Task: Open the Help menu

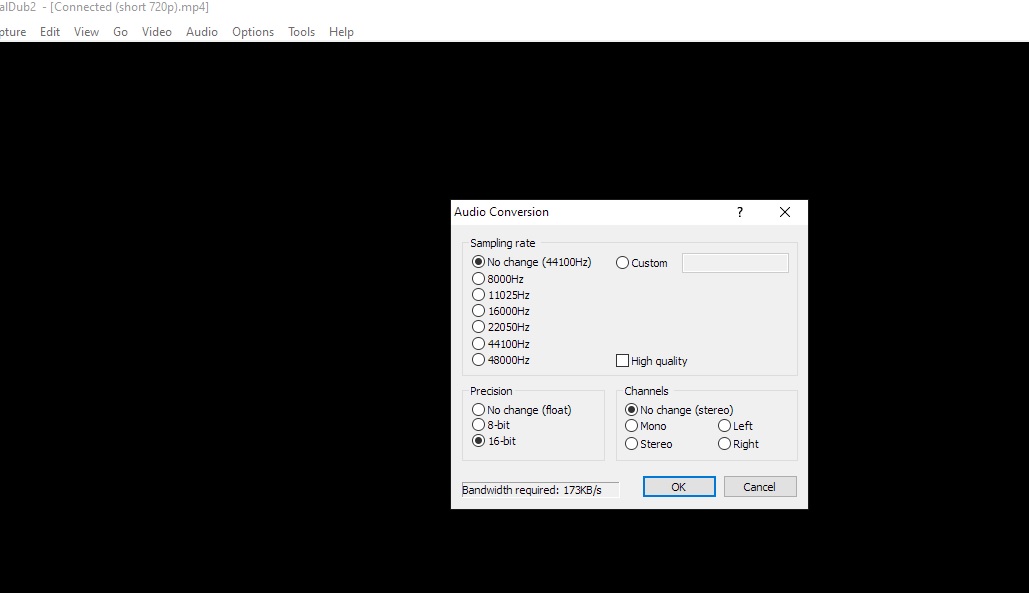Action: click(341, 31)
